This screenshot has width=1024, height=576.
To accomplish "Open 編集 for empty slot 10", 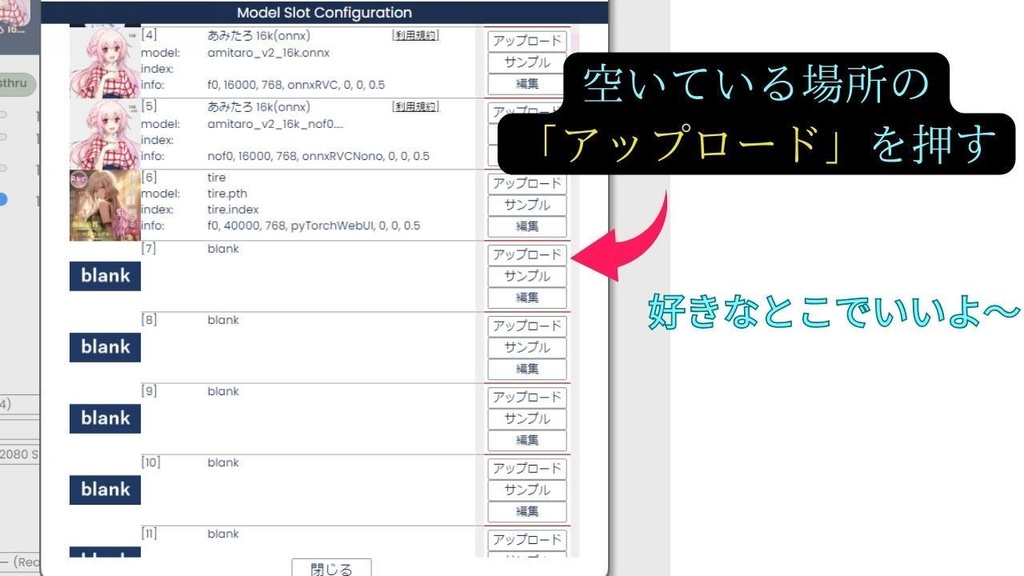I will pos(527,511).
